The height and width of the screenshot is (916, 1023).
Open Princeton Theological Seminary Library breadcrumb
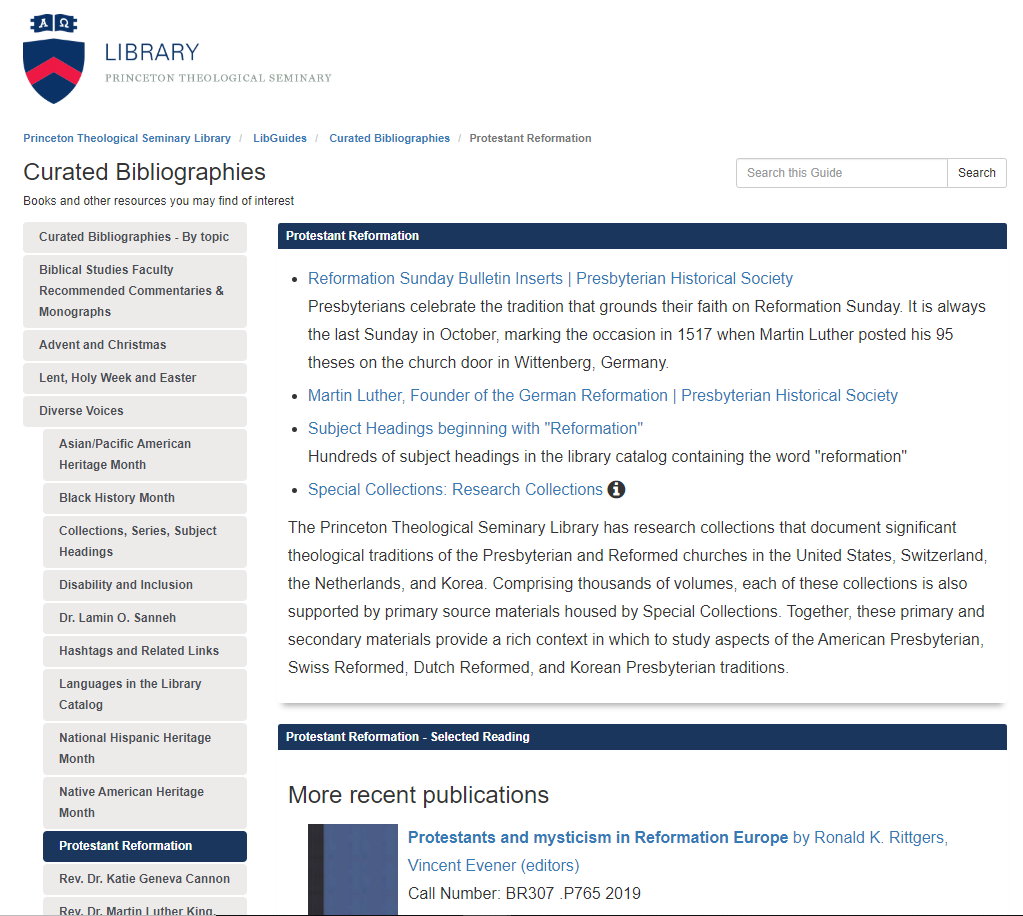coord(127,138)
